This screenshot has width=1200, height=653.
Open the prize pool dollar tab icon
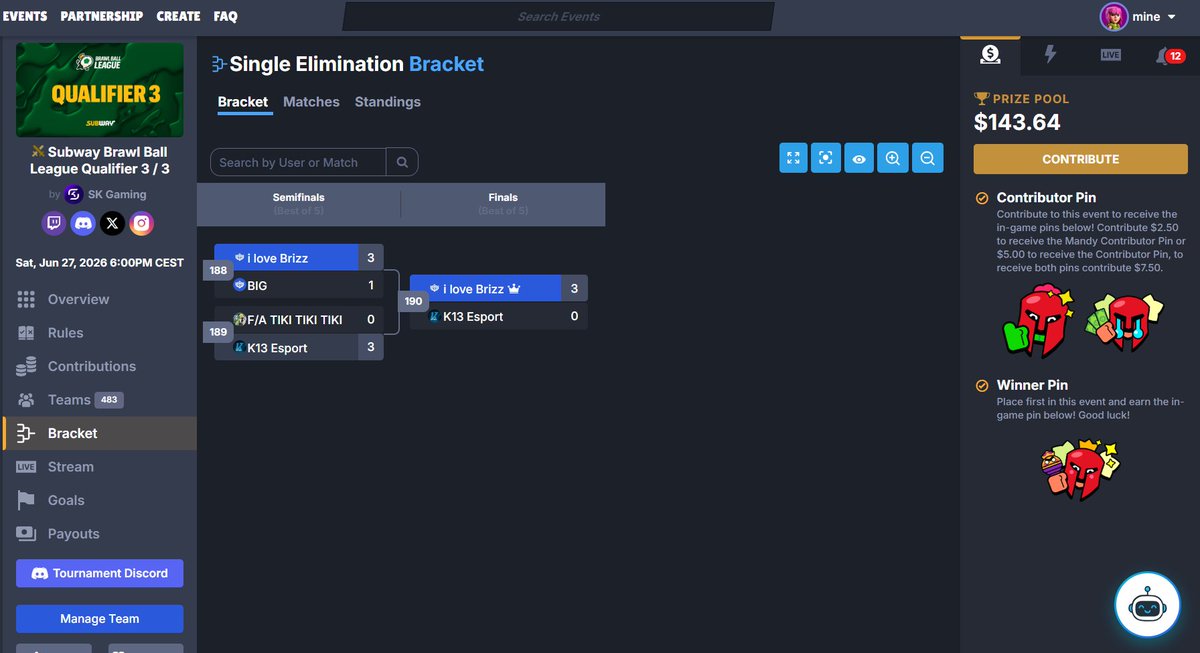(x=990, y=55)
